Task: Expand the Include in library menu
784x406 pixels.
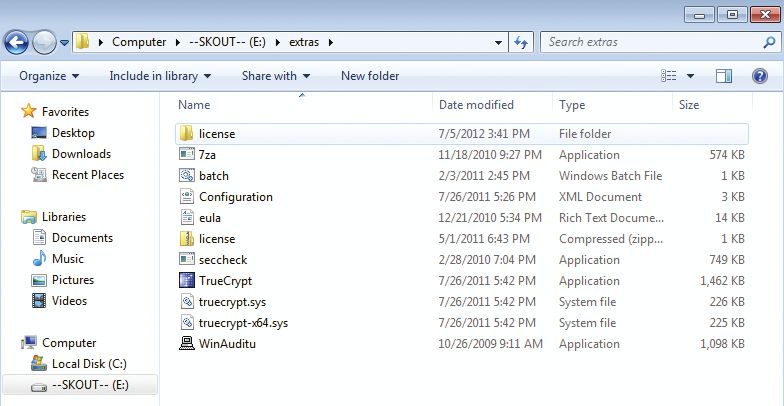Action: pyautogui.click(x=160, y=76)
